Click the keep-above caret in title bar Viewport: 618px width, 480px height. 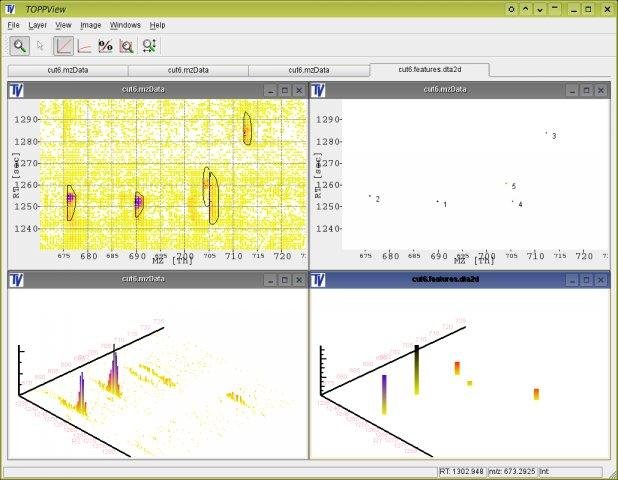(x=525, y=9)
